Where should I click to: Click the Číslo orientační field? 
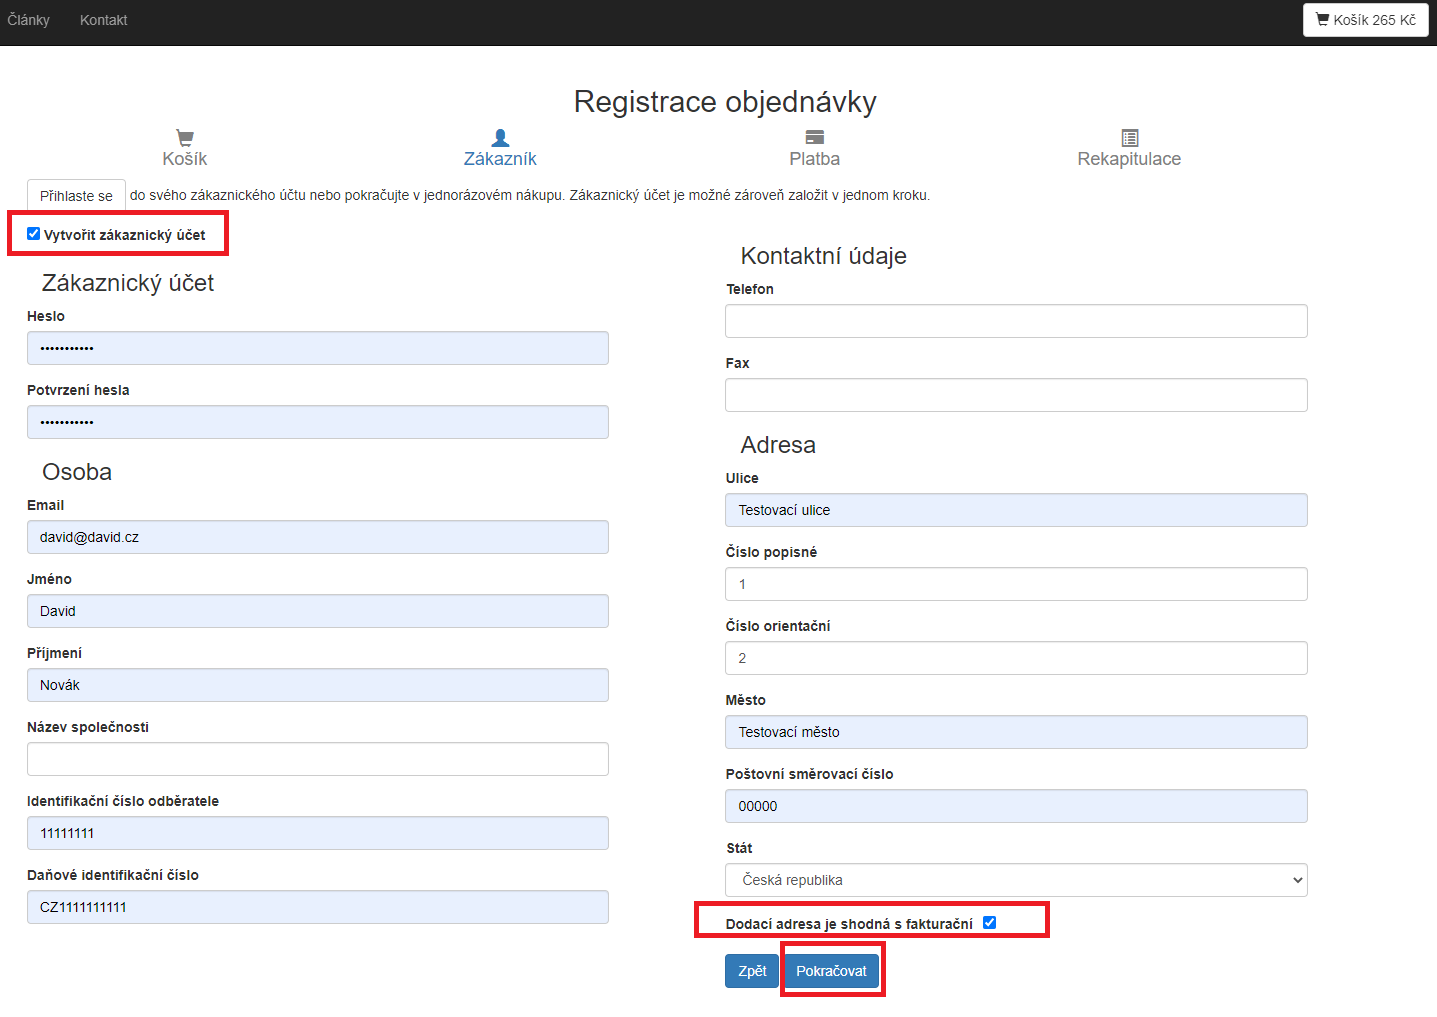(1016, 658)
